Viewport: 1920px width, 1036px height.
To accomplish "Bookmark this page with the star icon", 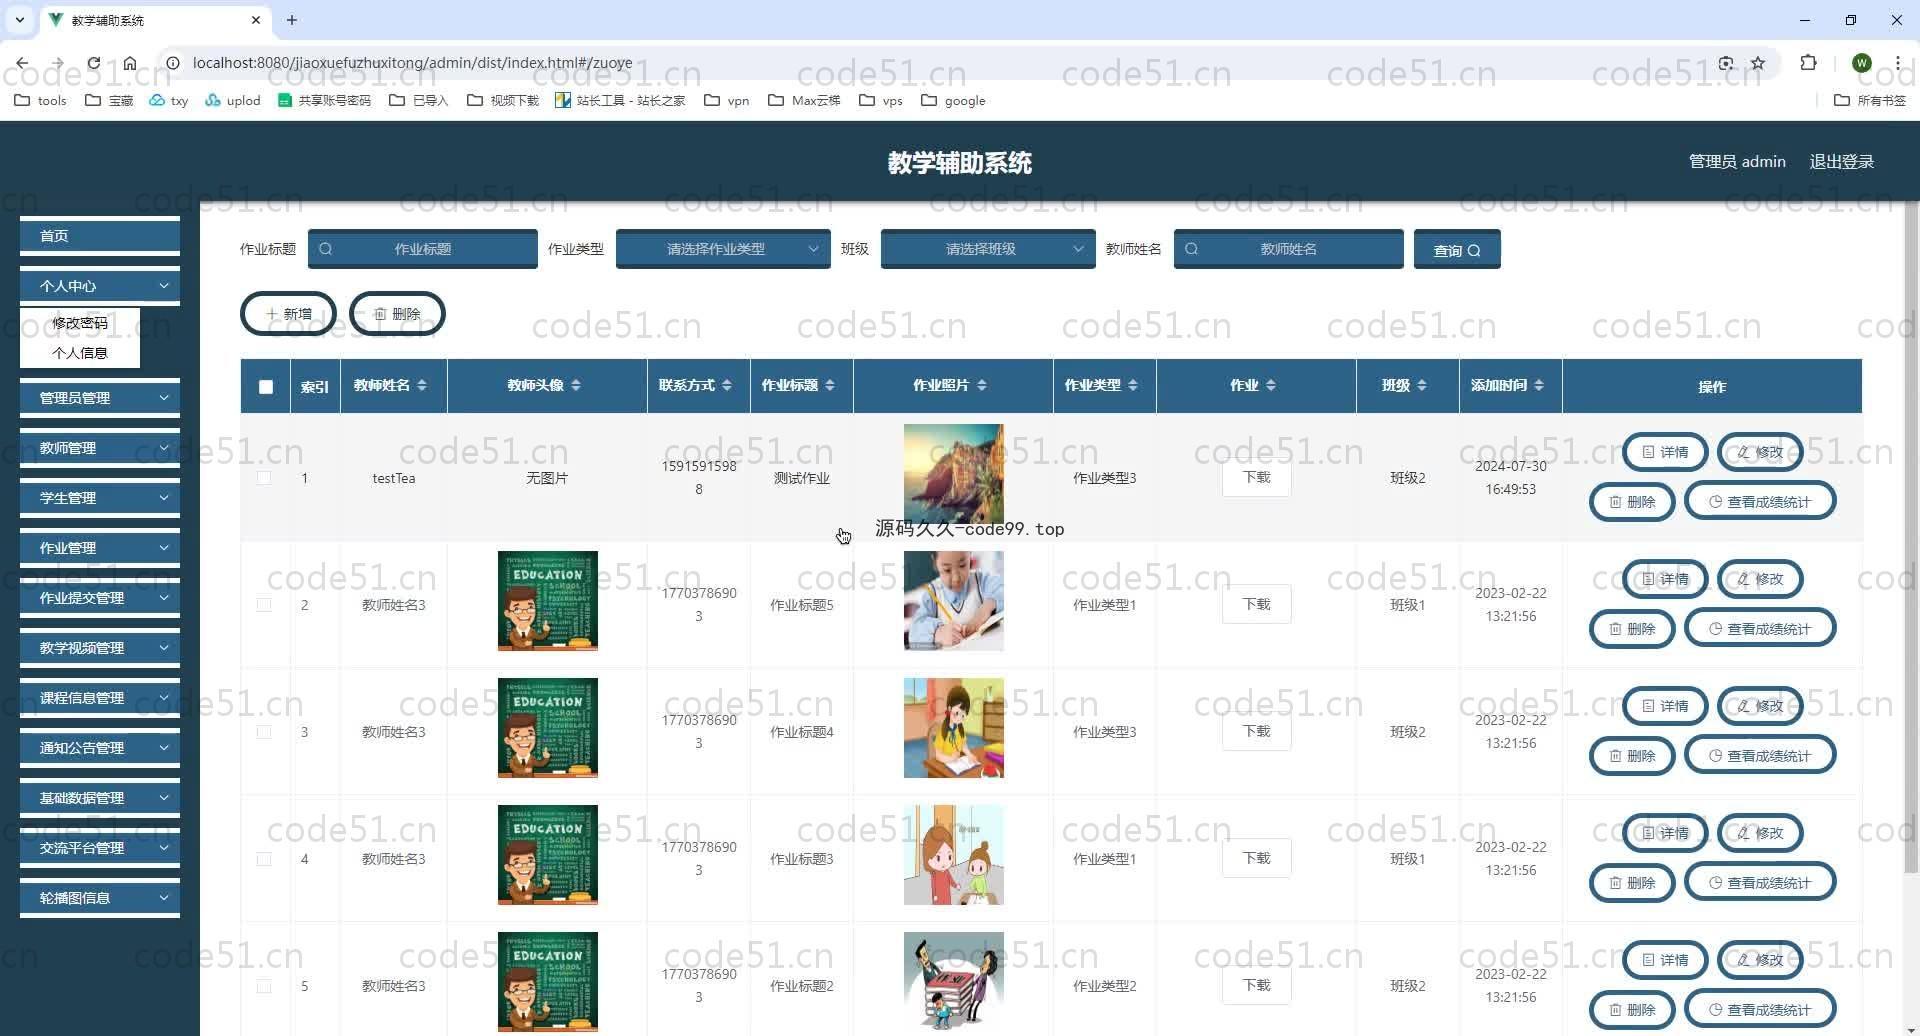I will tap(1758, 63).
